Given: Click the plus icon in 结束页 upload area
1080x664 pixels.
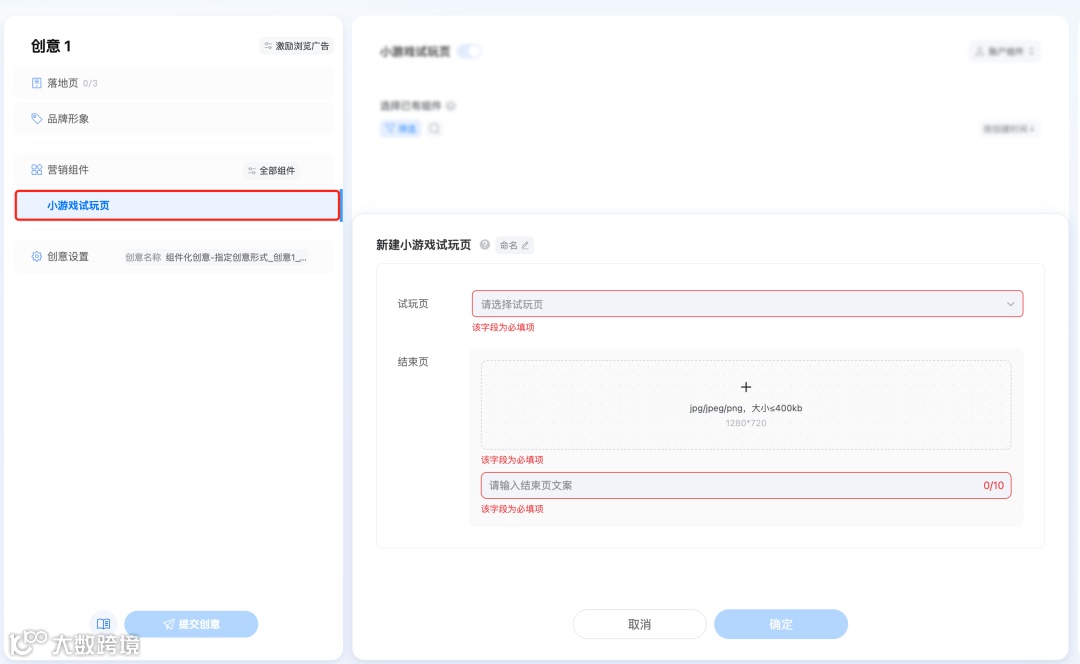Looking at the screenshot, I should point(746,385).
